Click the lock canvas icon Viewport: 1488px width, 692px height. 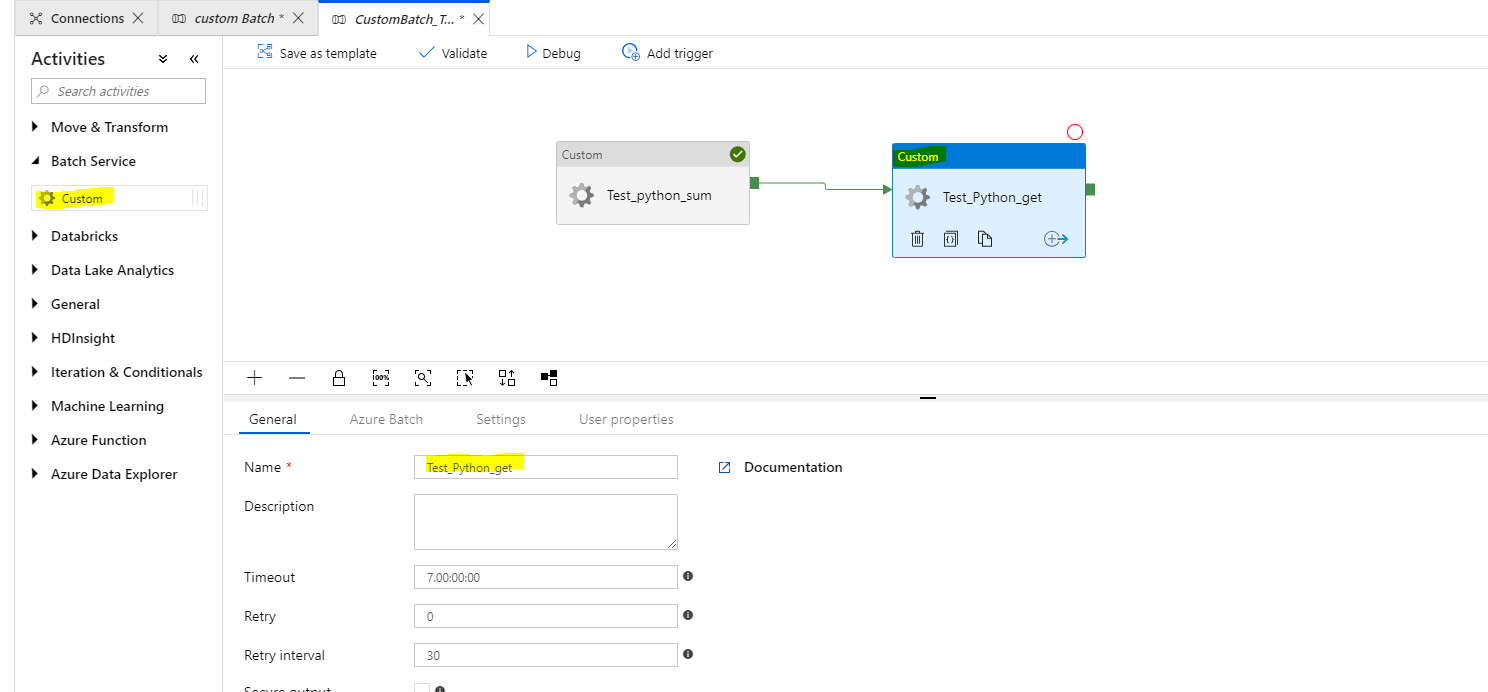point(339,377)
